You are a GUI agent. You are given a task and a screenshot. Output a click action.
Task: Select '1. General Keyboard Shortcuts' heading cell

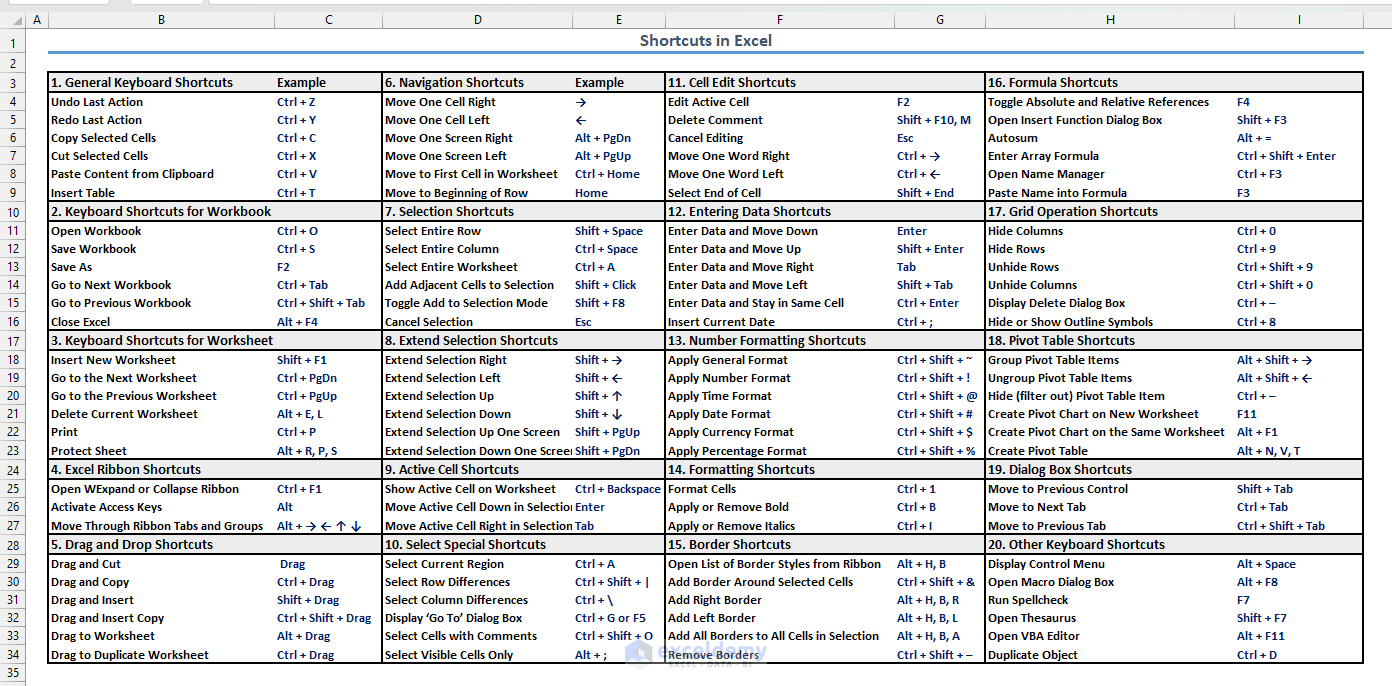point(161,83)
